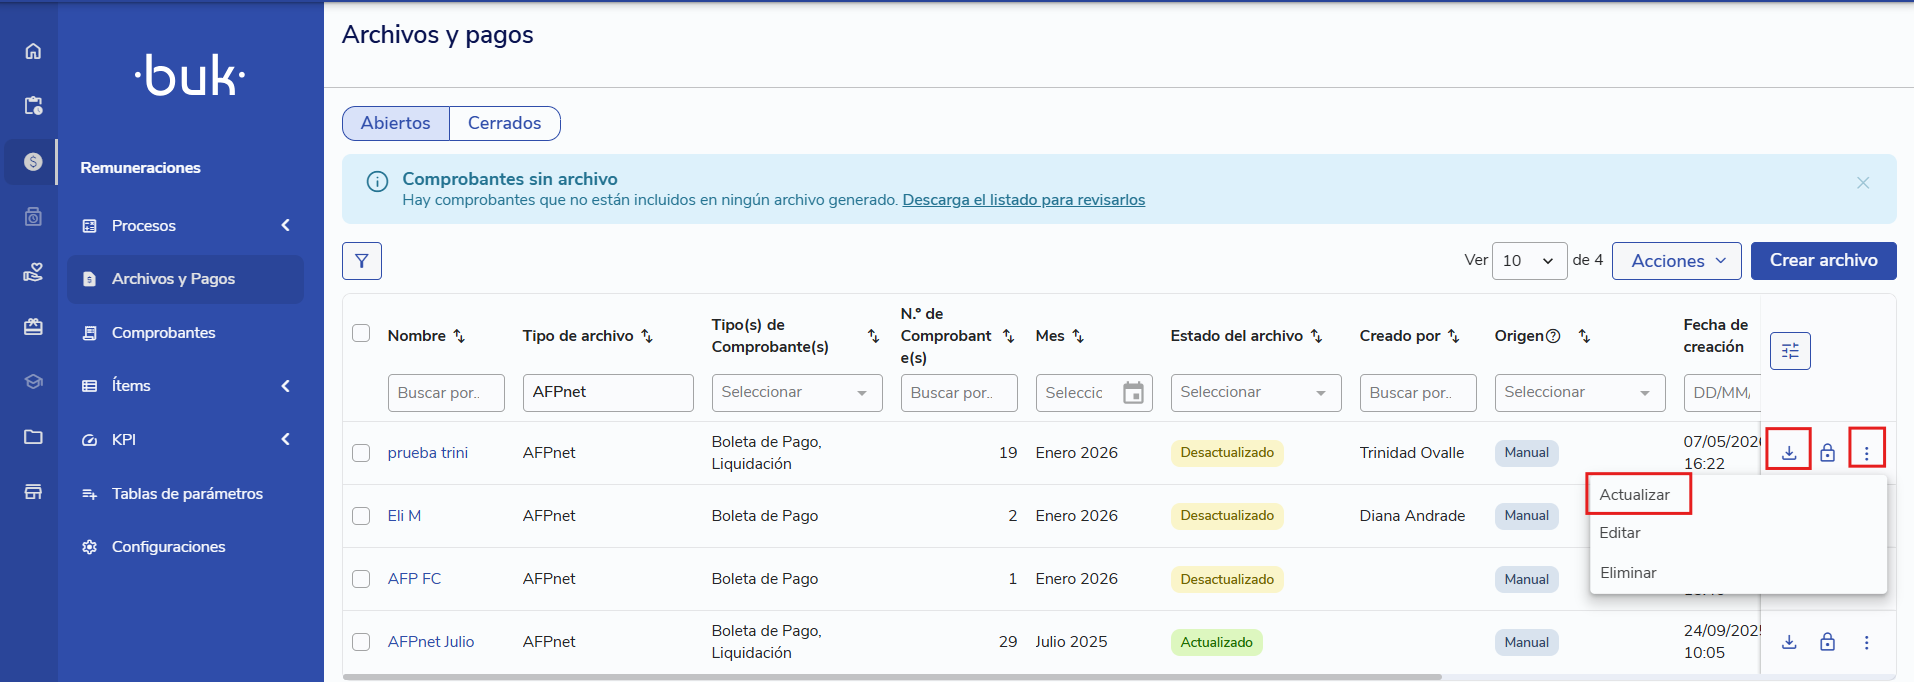Sort by the Mes column
The height and width of the screenshot is (682, 1914).
click(x=1078, y=336)
